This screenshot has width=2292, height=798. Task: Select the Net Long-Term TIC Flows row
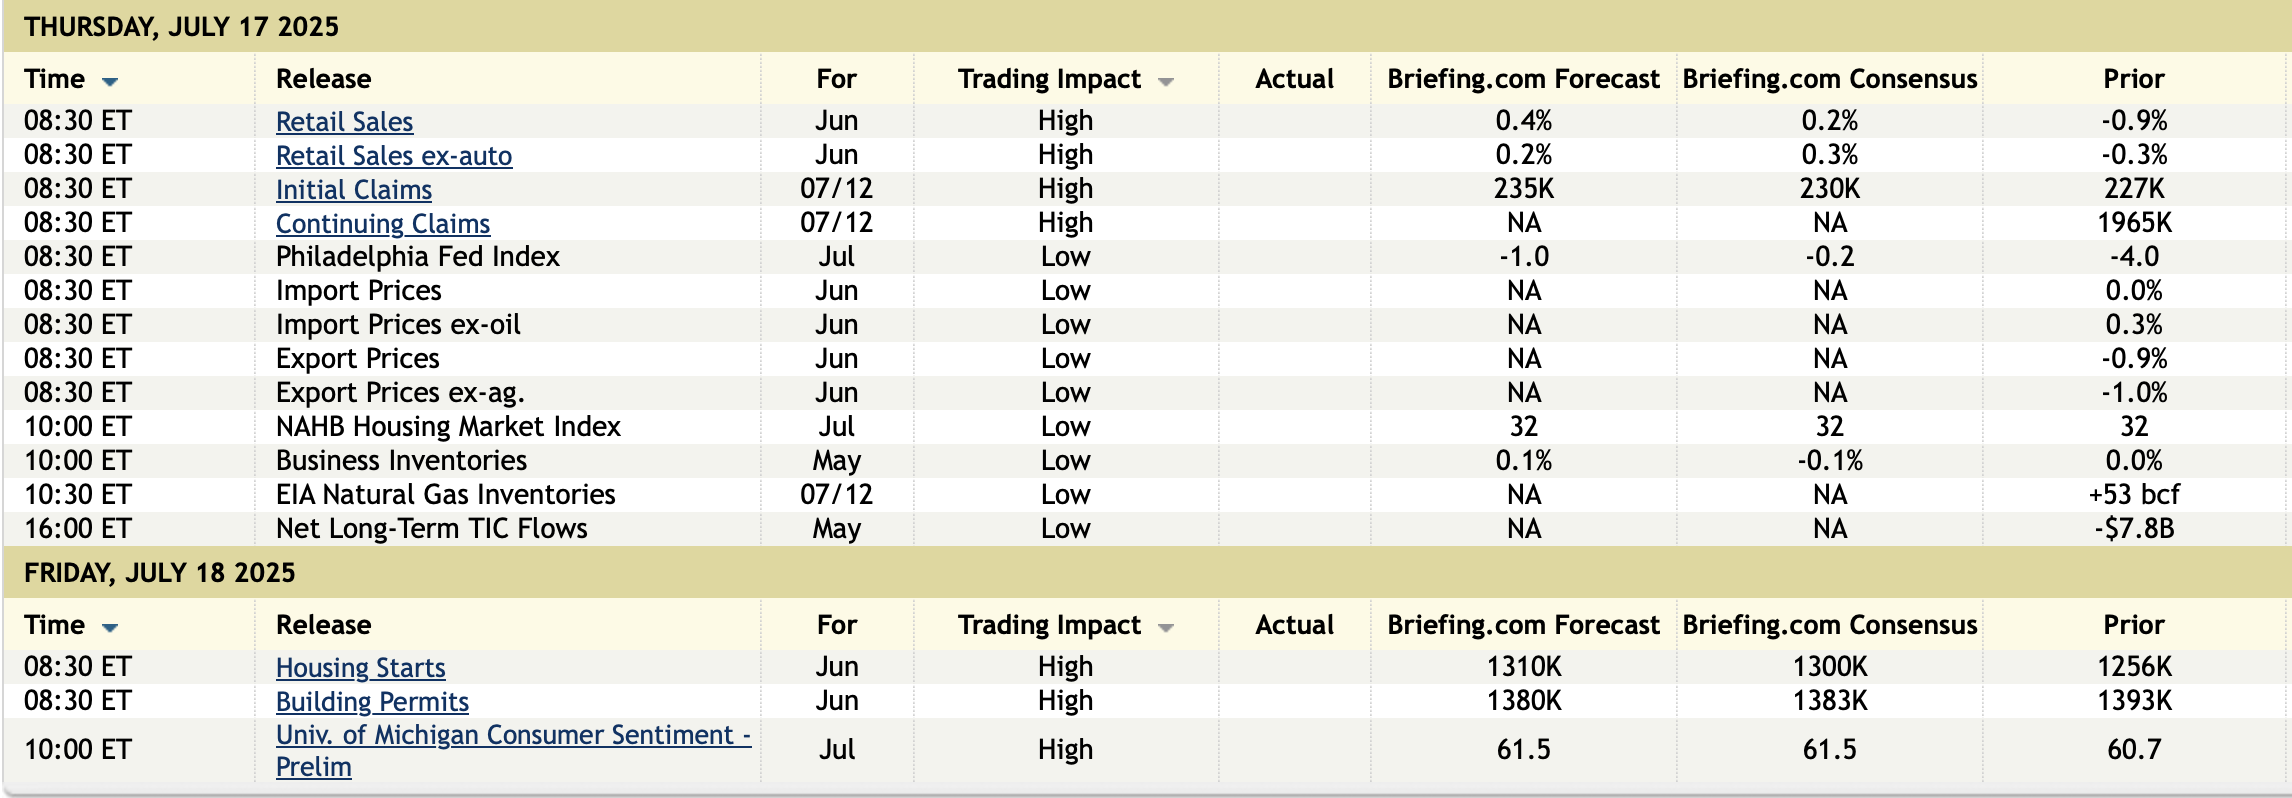[x=431, y=529]
